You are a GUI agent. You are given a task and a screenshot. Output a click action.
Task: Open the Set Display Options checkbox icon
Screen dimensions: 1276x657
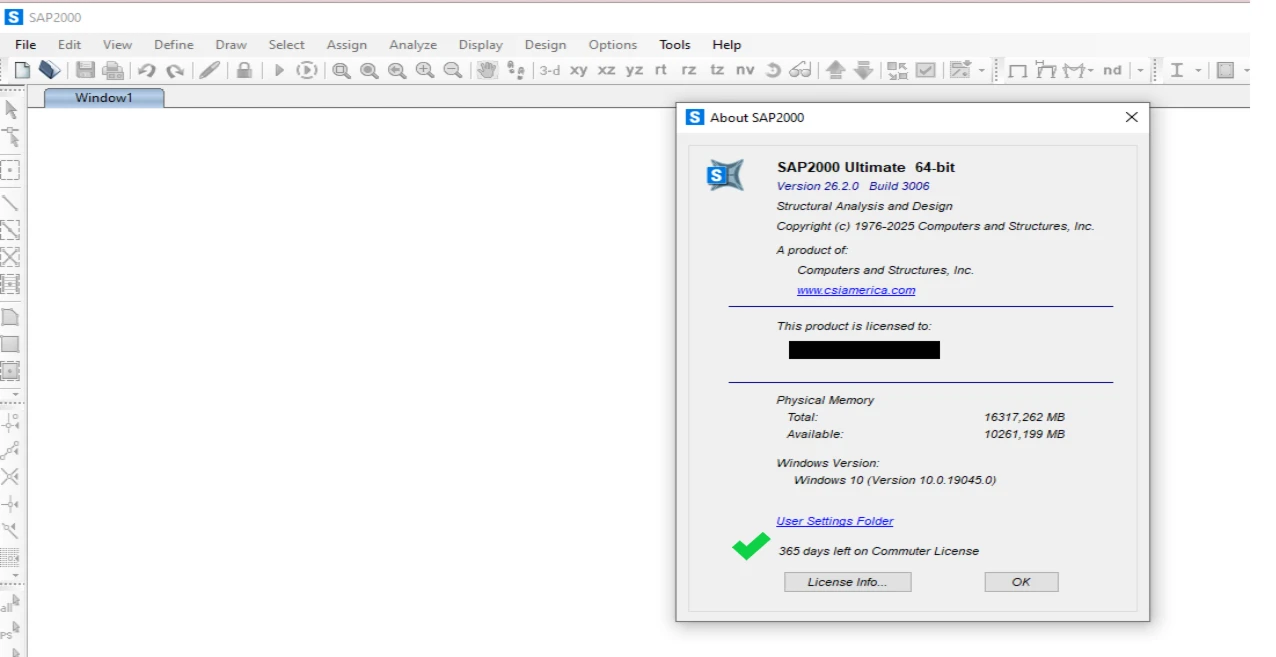(x=924, y=70)
